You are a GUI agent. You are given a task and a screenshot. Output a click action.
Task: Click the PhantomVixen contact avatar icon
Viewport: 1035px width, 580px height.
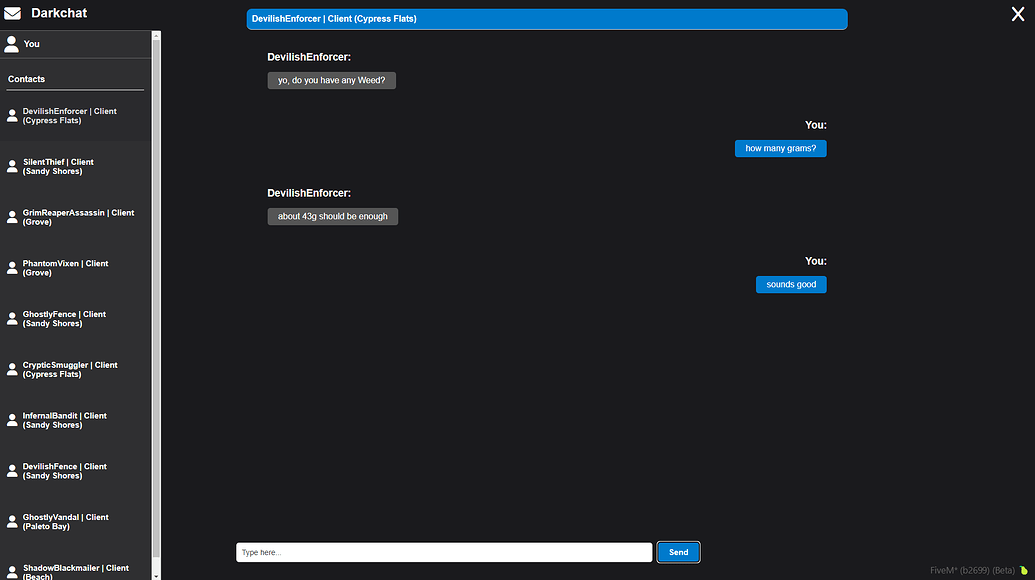12,268
